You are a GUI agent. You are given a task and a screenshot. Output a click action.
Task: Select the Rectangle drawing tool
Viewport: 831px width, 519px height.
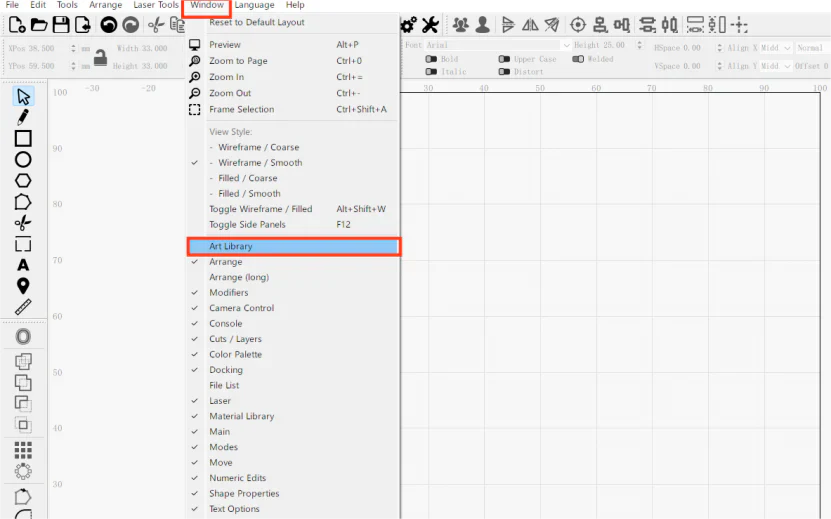23,138
